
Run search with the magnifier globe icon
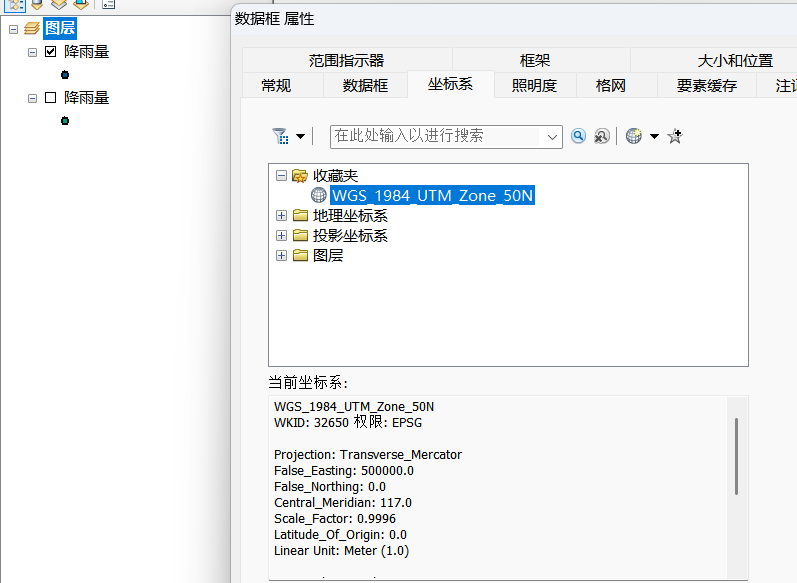tap(578, 136)
